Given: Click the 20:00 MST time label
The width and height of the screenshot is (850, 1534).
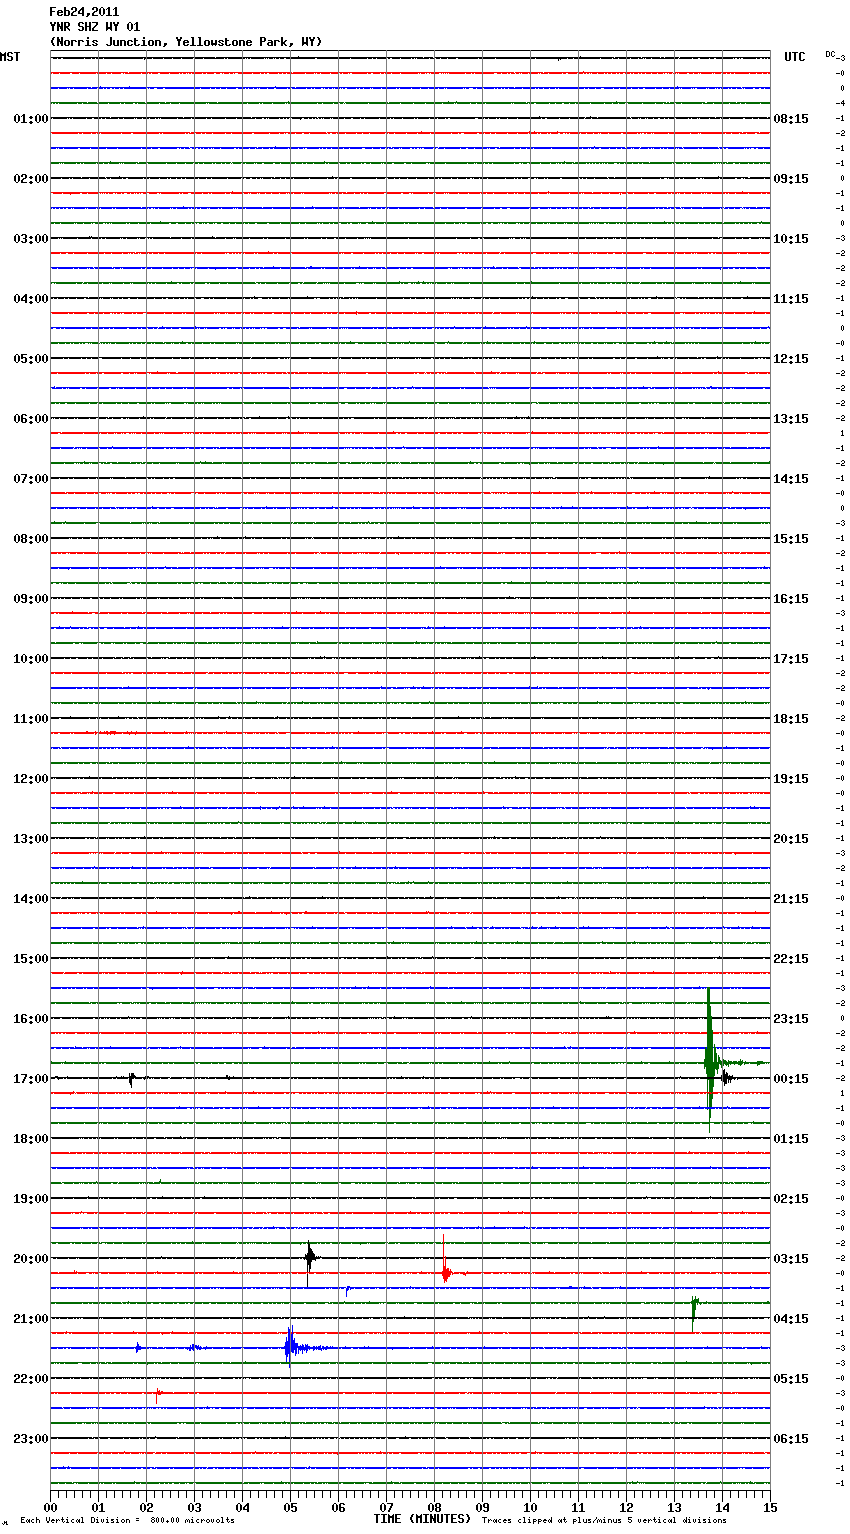Looking at the screenshot, I should (31, 1259).
